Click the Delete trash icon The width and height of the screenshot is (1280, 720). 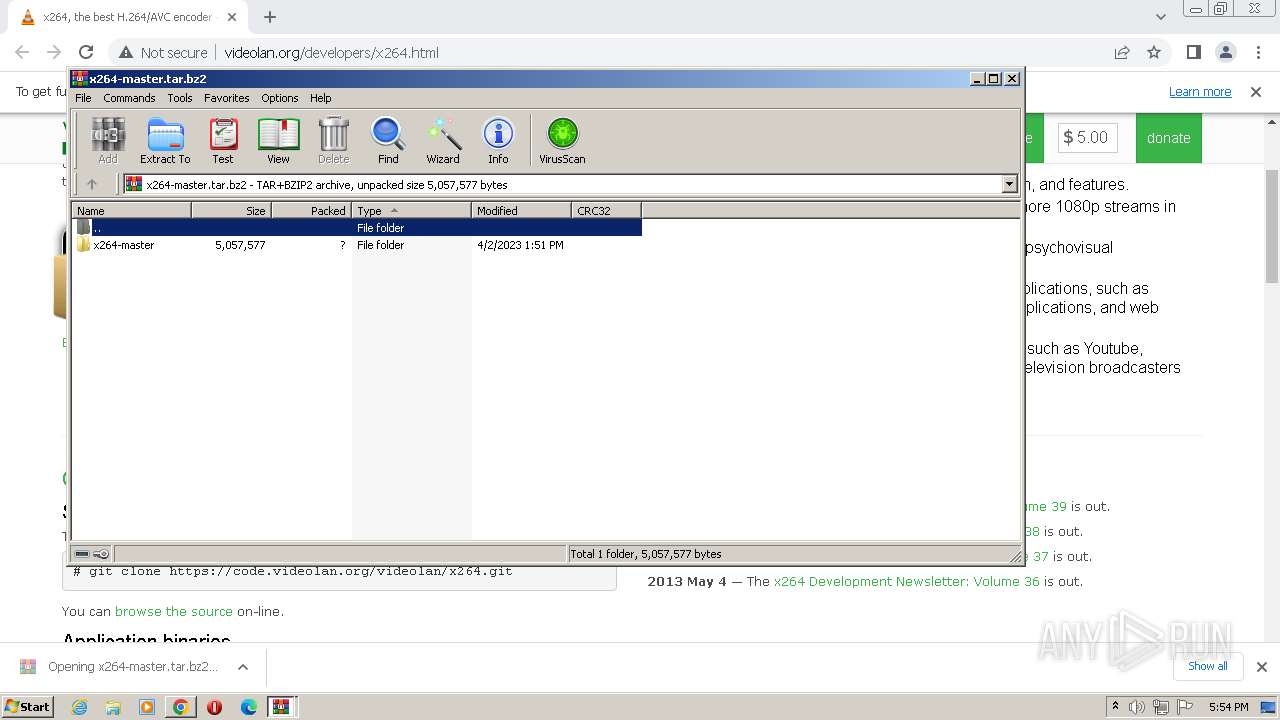pos(333,140)
